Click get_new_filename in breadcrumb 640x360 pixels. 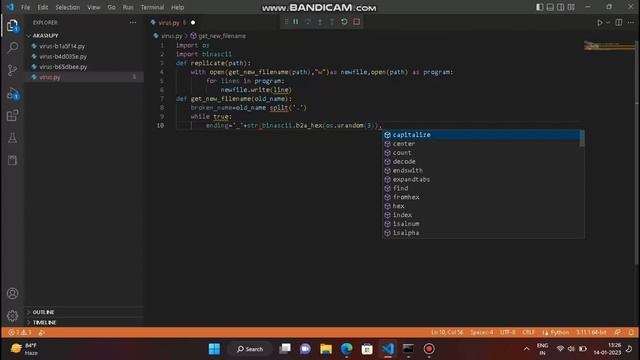click(222, 36)
